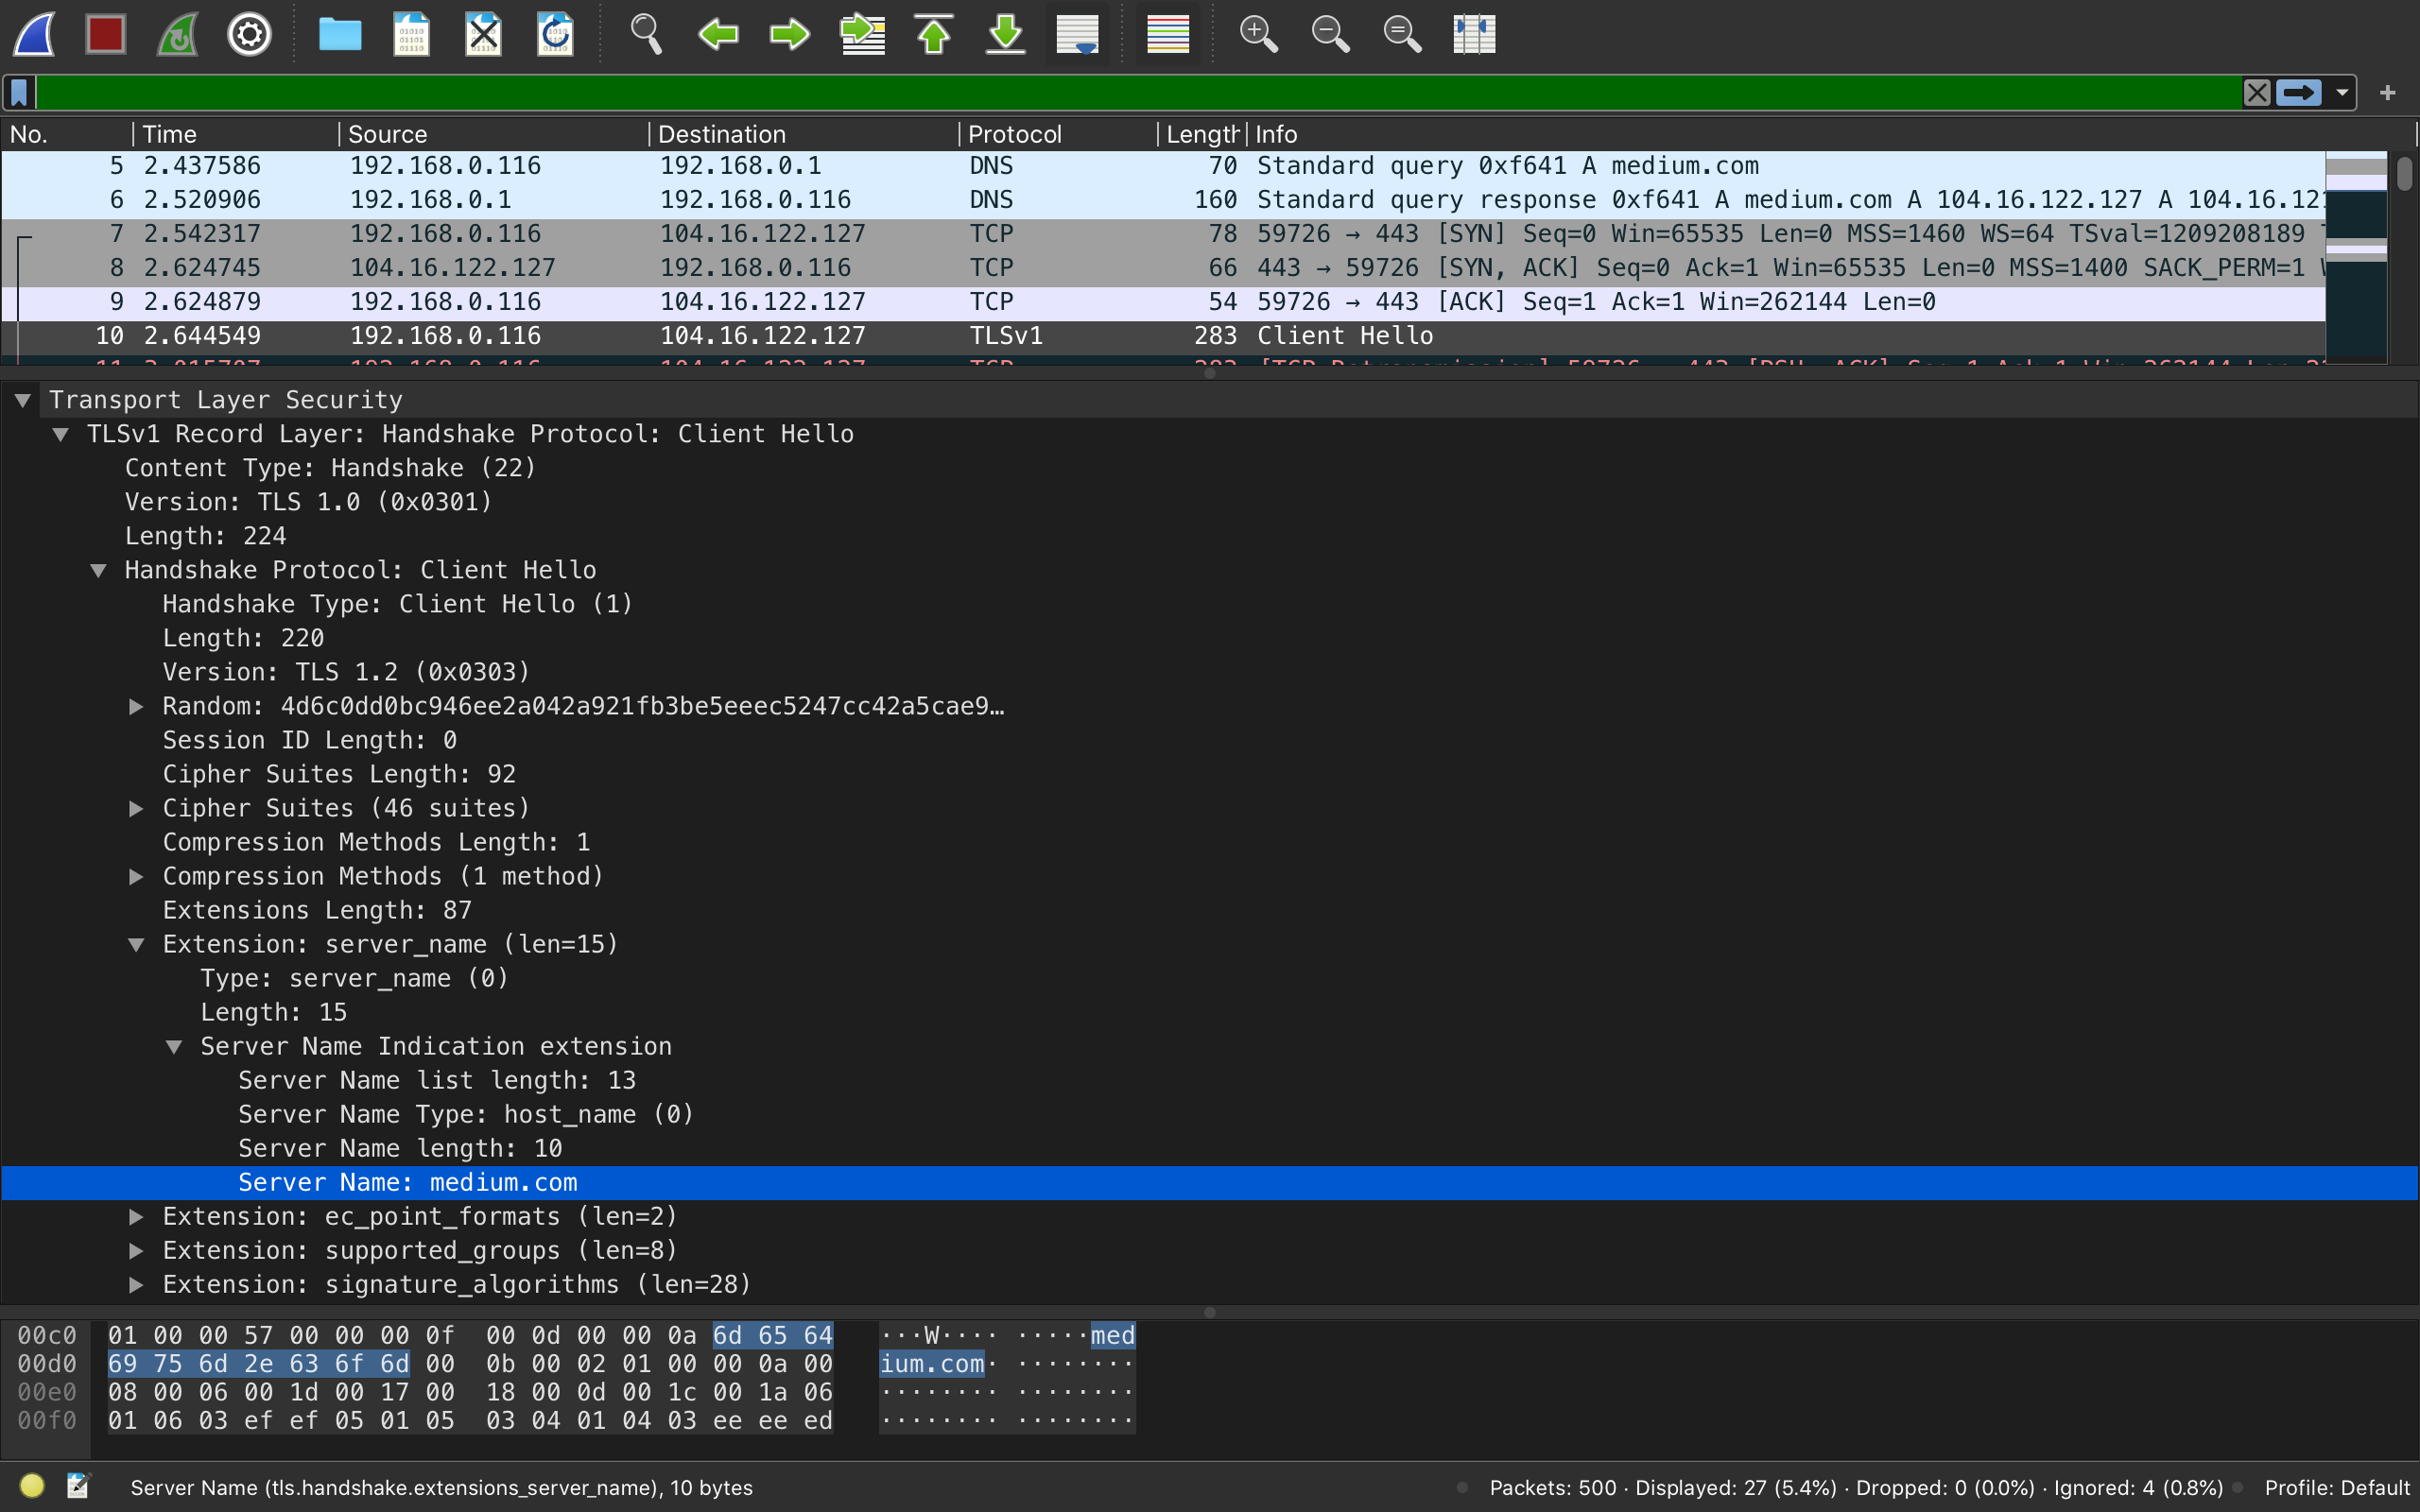Toggle packet colorization rules button
2420x1512 pixels.
[1167, 35]
